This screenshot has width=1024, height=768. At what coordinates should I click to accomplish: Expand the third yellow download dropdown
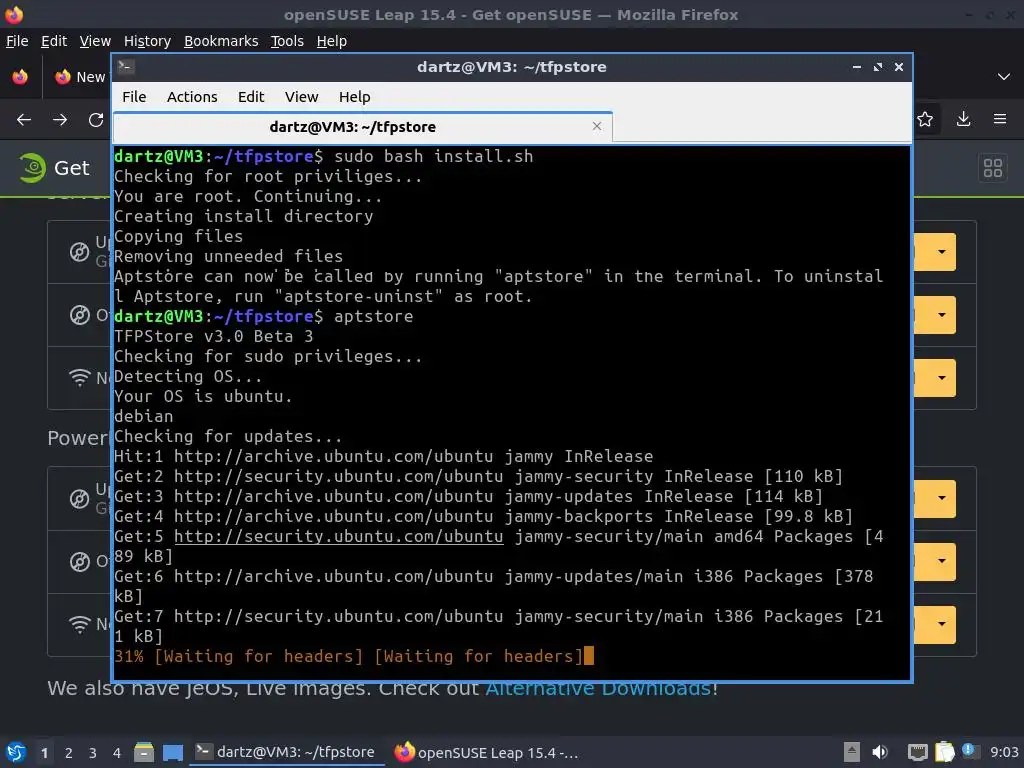(x=942, y=377)
